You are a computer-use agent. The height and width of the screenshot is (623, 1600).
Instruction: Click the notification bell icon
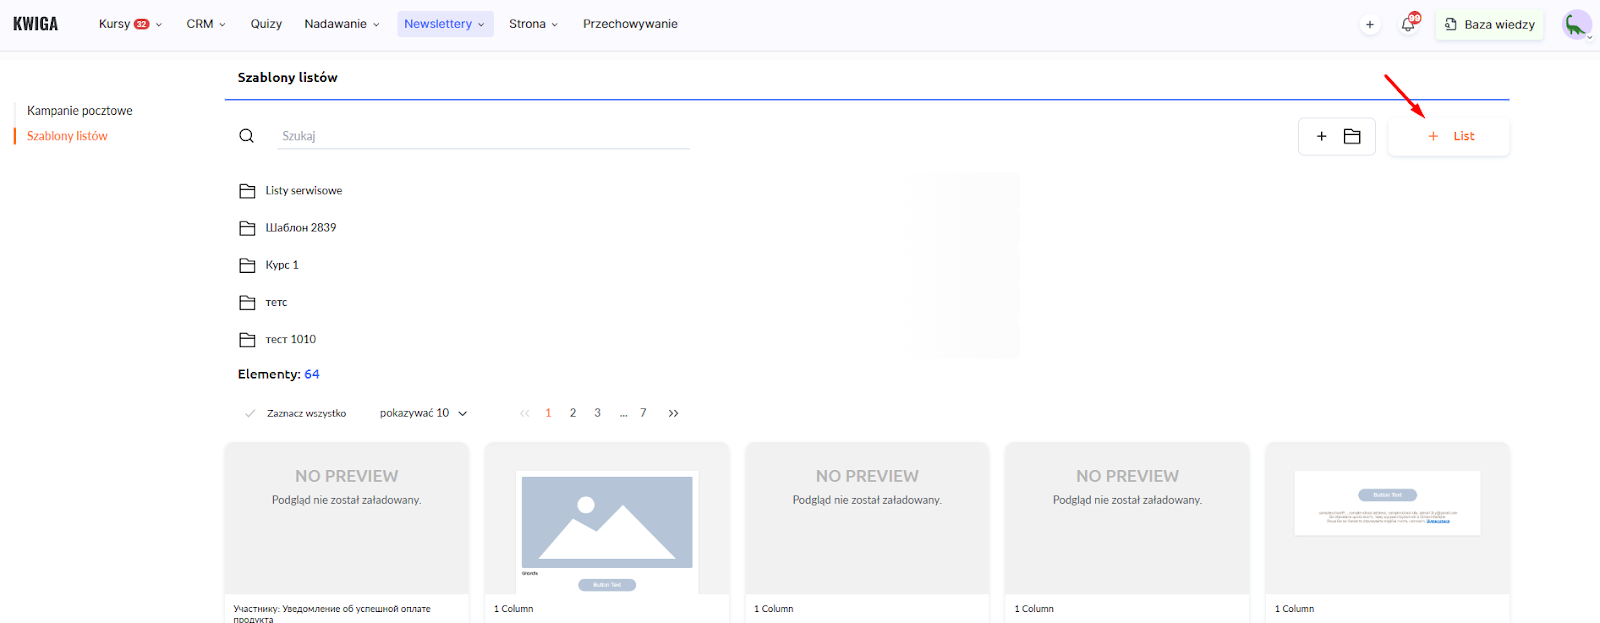coord(1408,24)
